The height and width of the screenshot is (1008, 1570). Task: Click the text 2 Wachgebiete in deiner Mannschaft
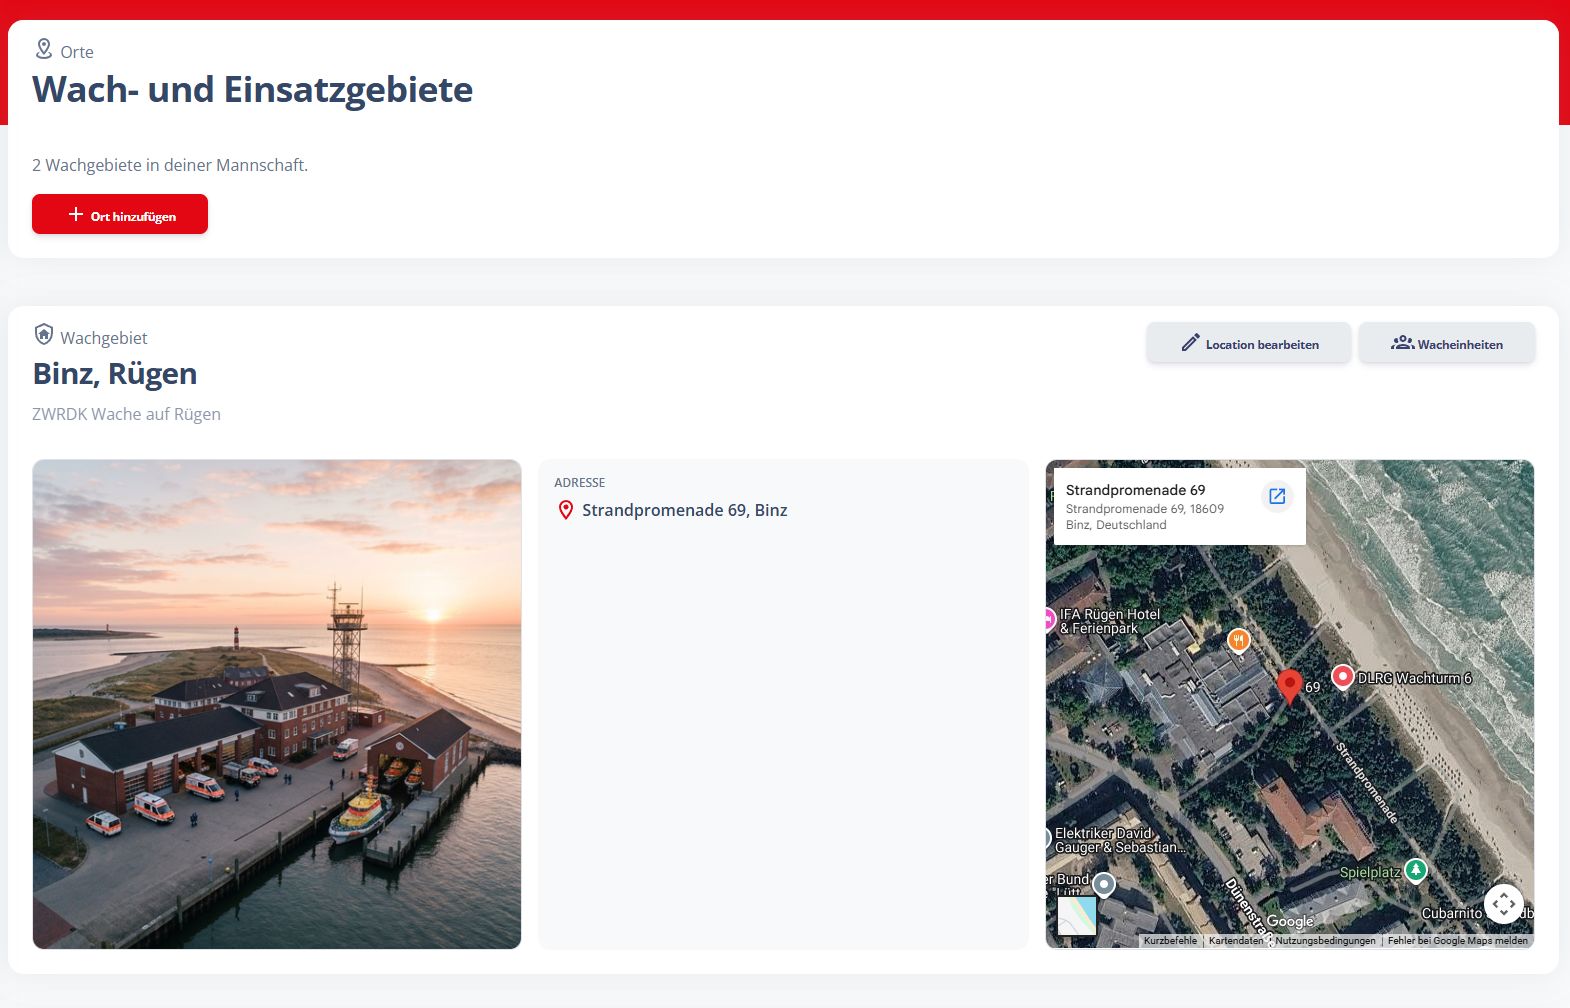click(x=170, y=165)
